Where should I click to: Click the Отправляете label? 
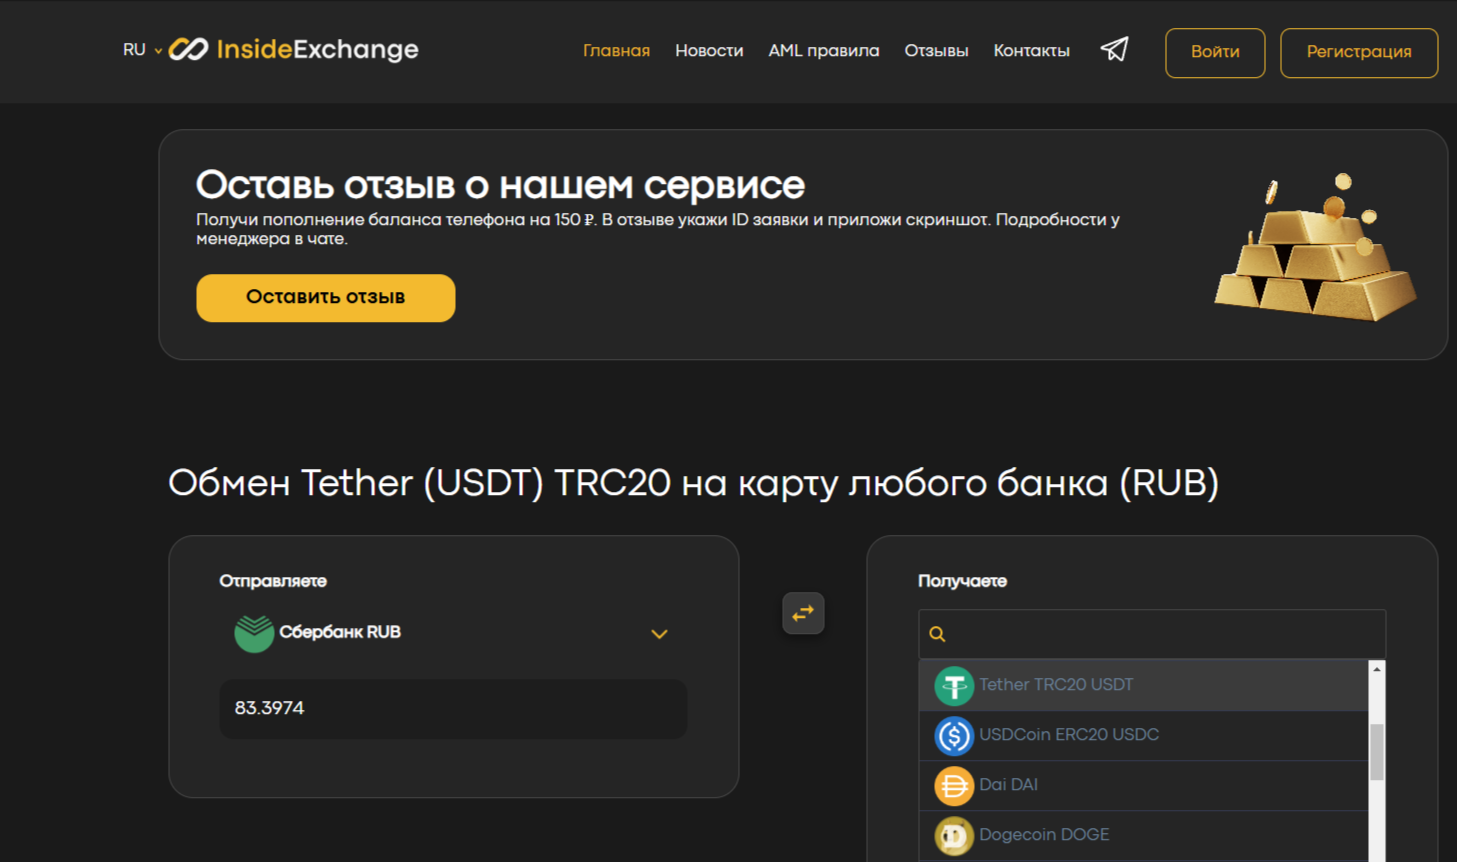(273, 581)
